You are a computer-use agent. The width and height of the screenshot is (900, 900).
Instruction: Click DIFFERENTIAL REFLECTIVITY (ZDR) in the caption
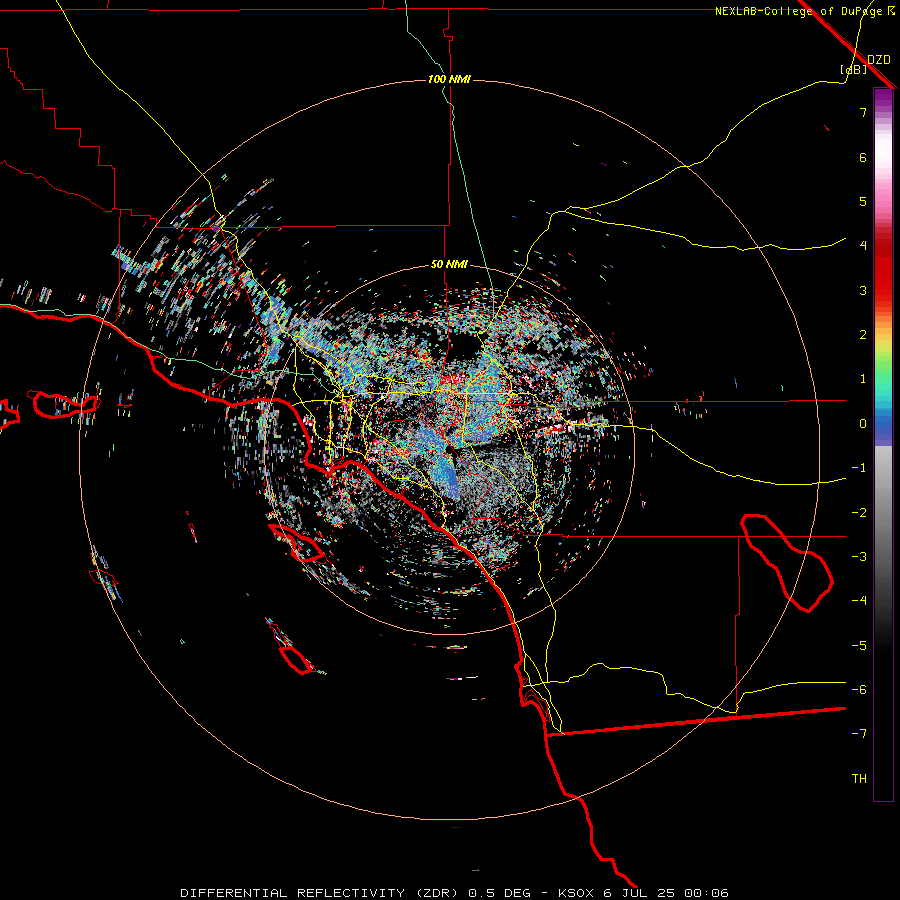click(x=320, y=893)
